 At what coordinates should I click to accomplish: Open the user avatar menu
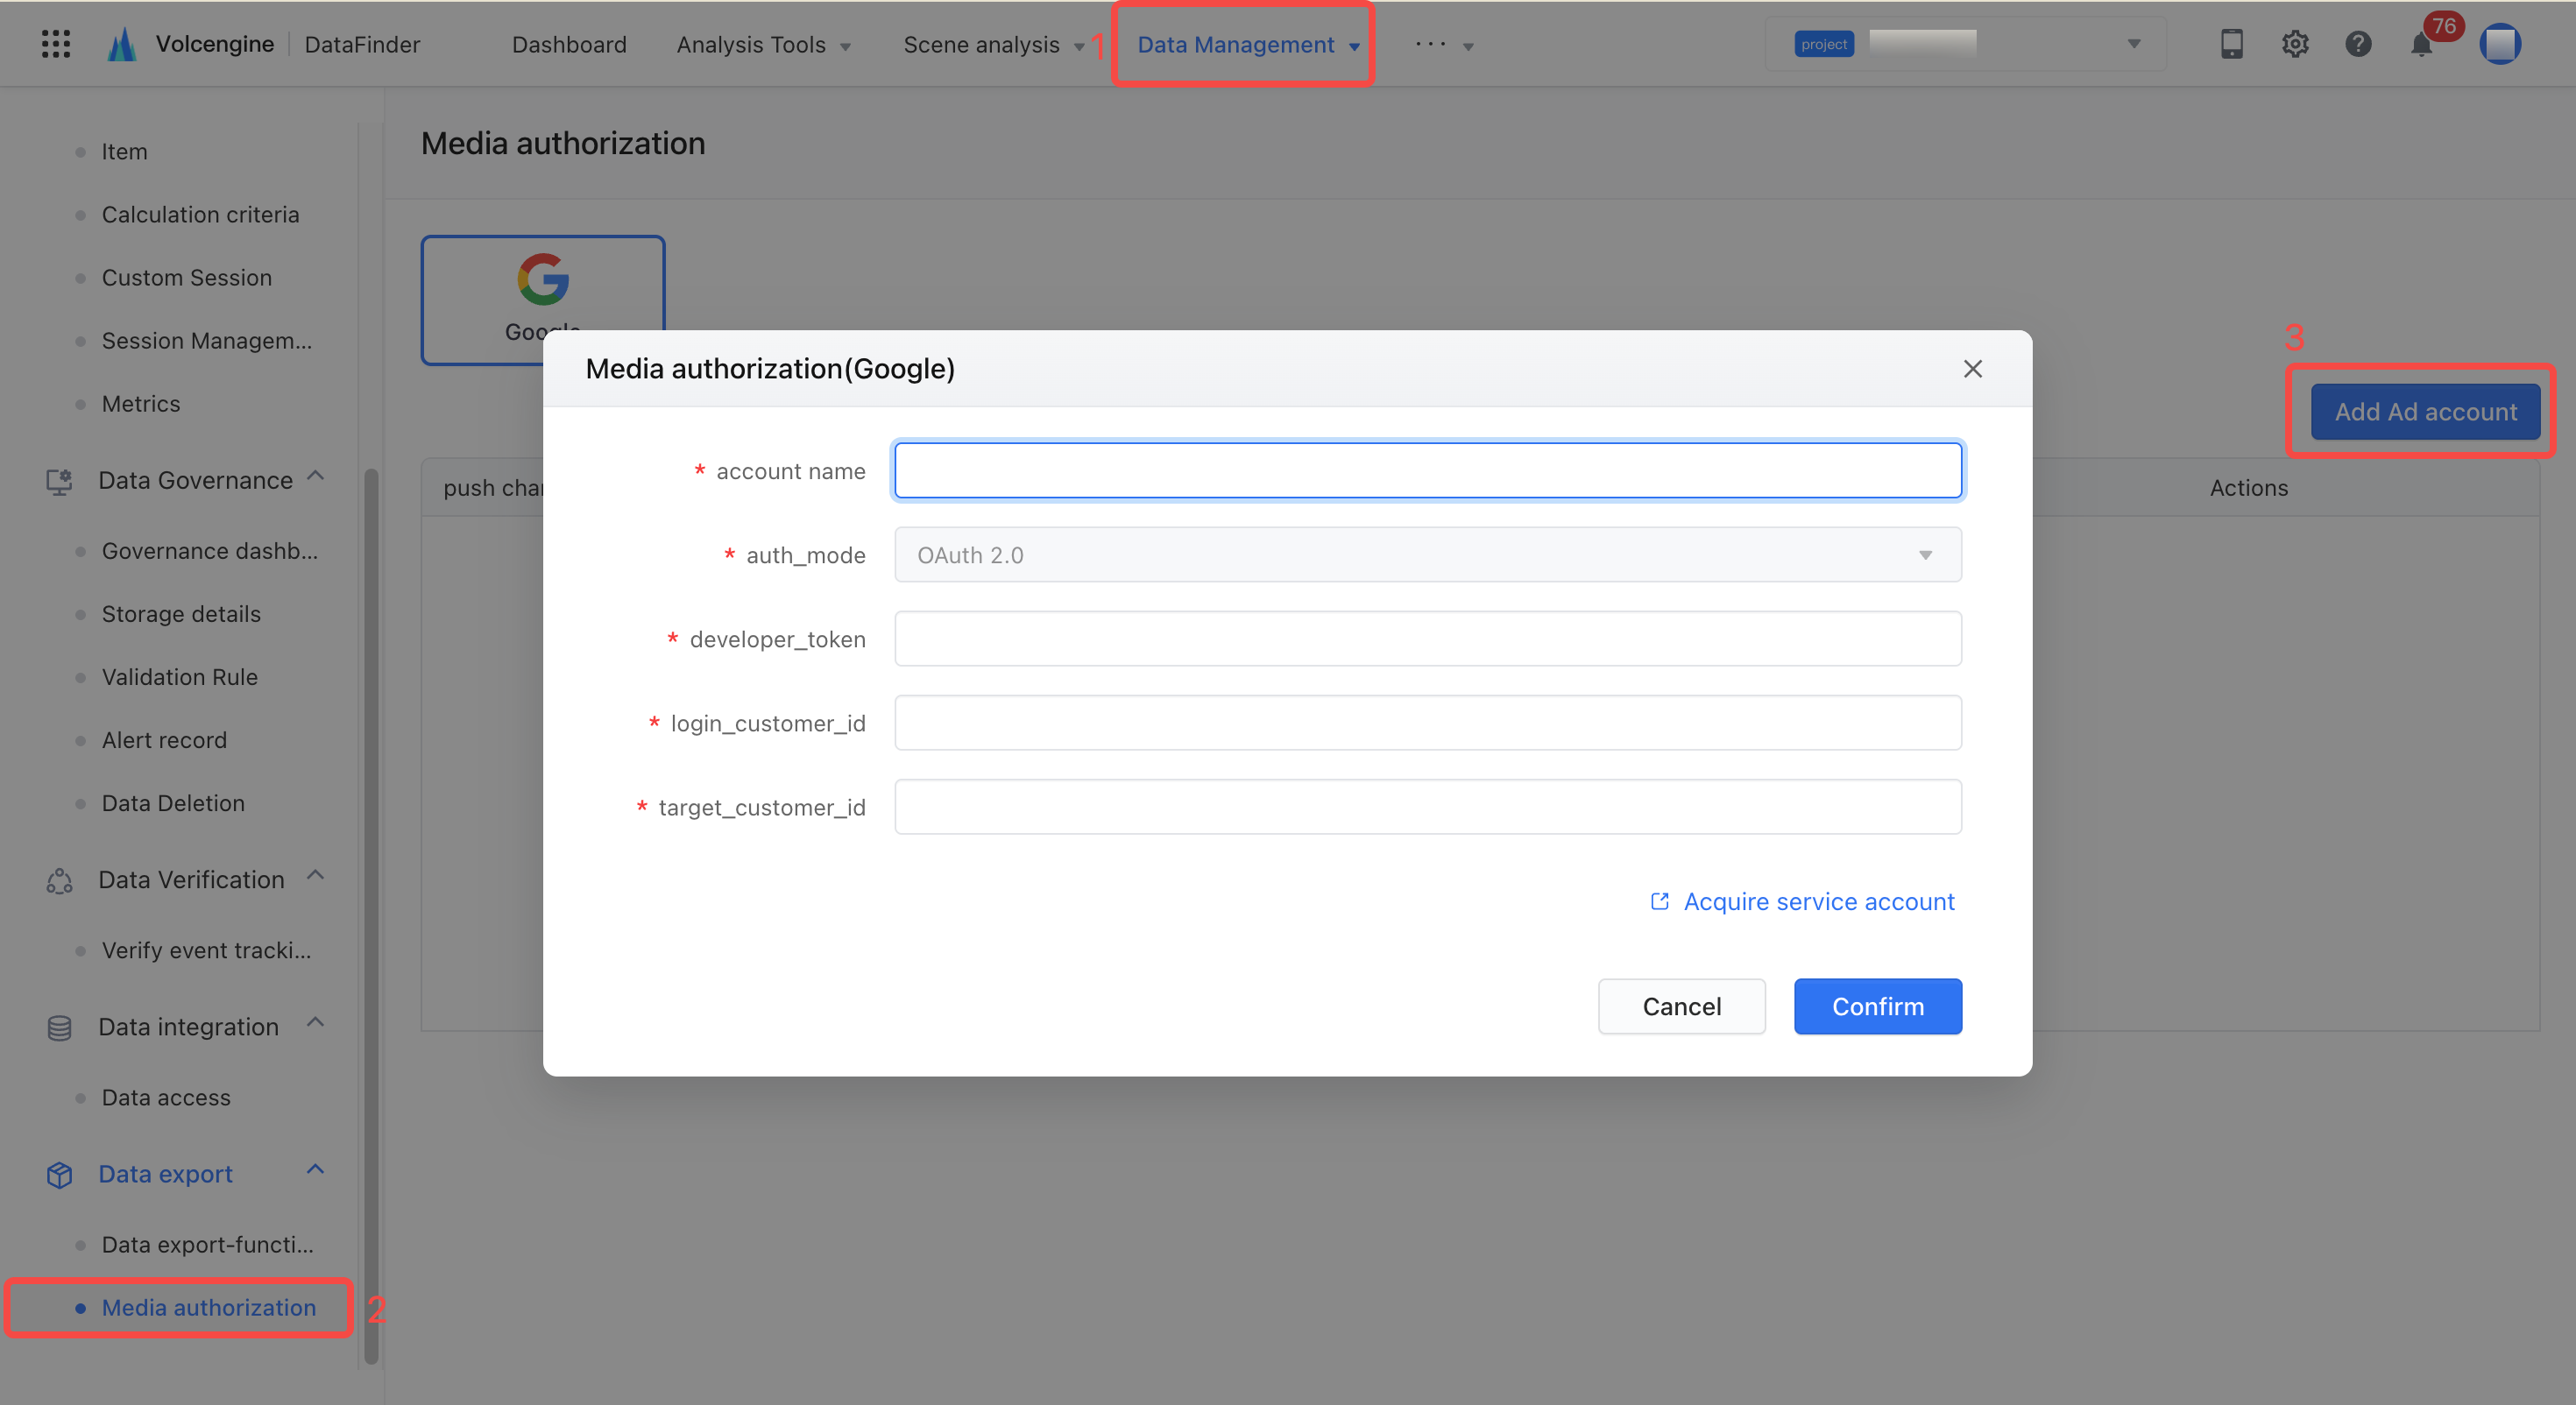point(2500,44)
